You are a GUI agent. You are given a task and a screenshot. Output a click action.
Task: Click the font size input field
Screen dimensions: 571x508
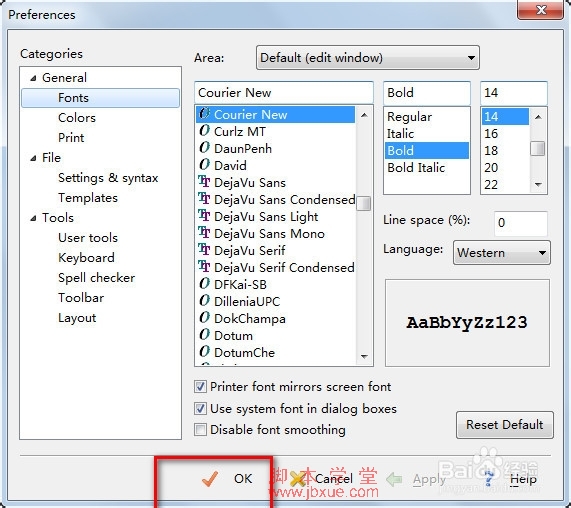(514, 92)
